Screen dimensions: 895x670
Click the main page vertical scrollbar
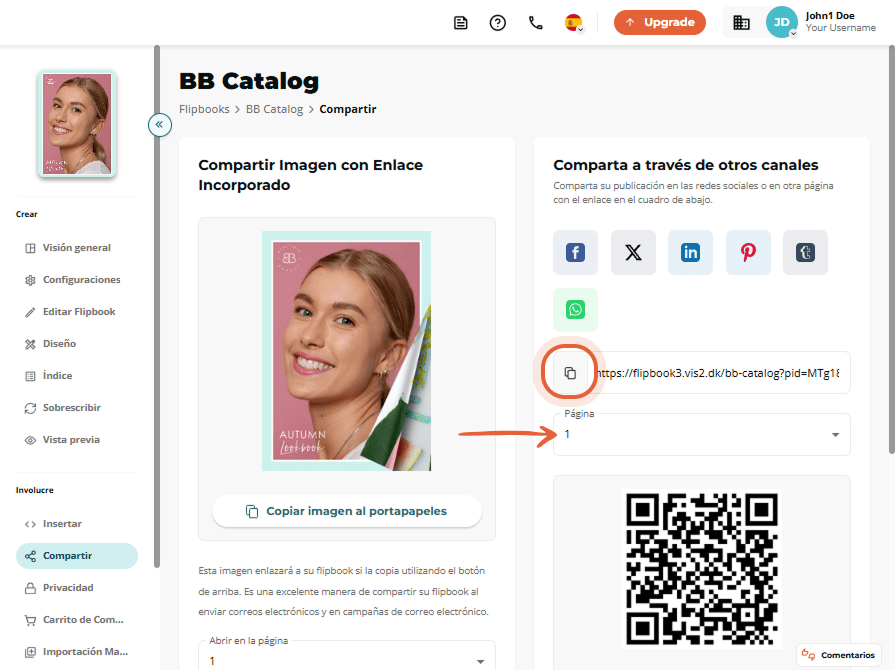(892, 250)
